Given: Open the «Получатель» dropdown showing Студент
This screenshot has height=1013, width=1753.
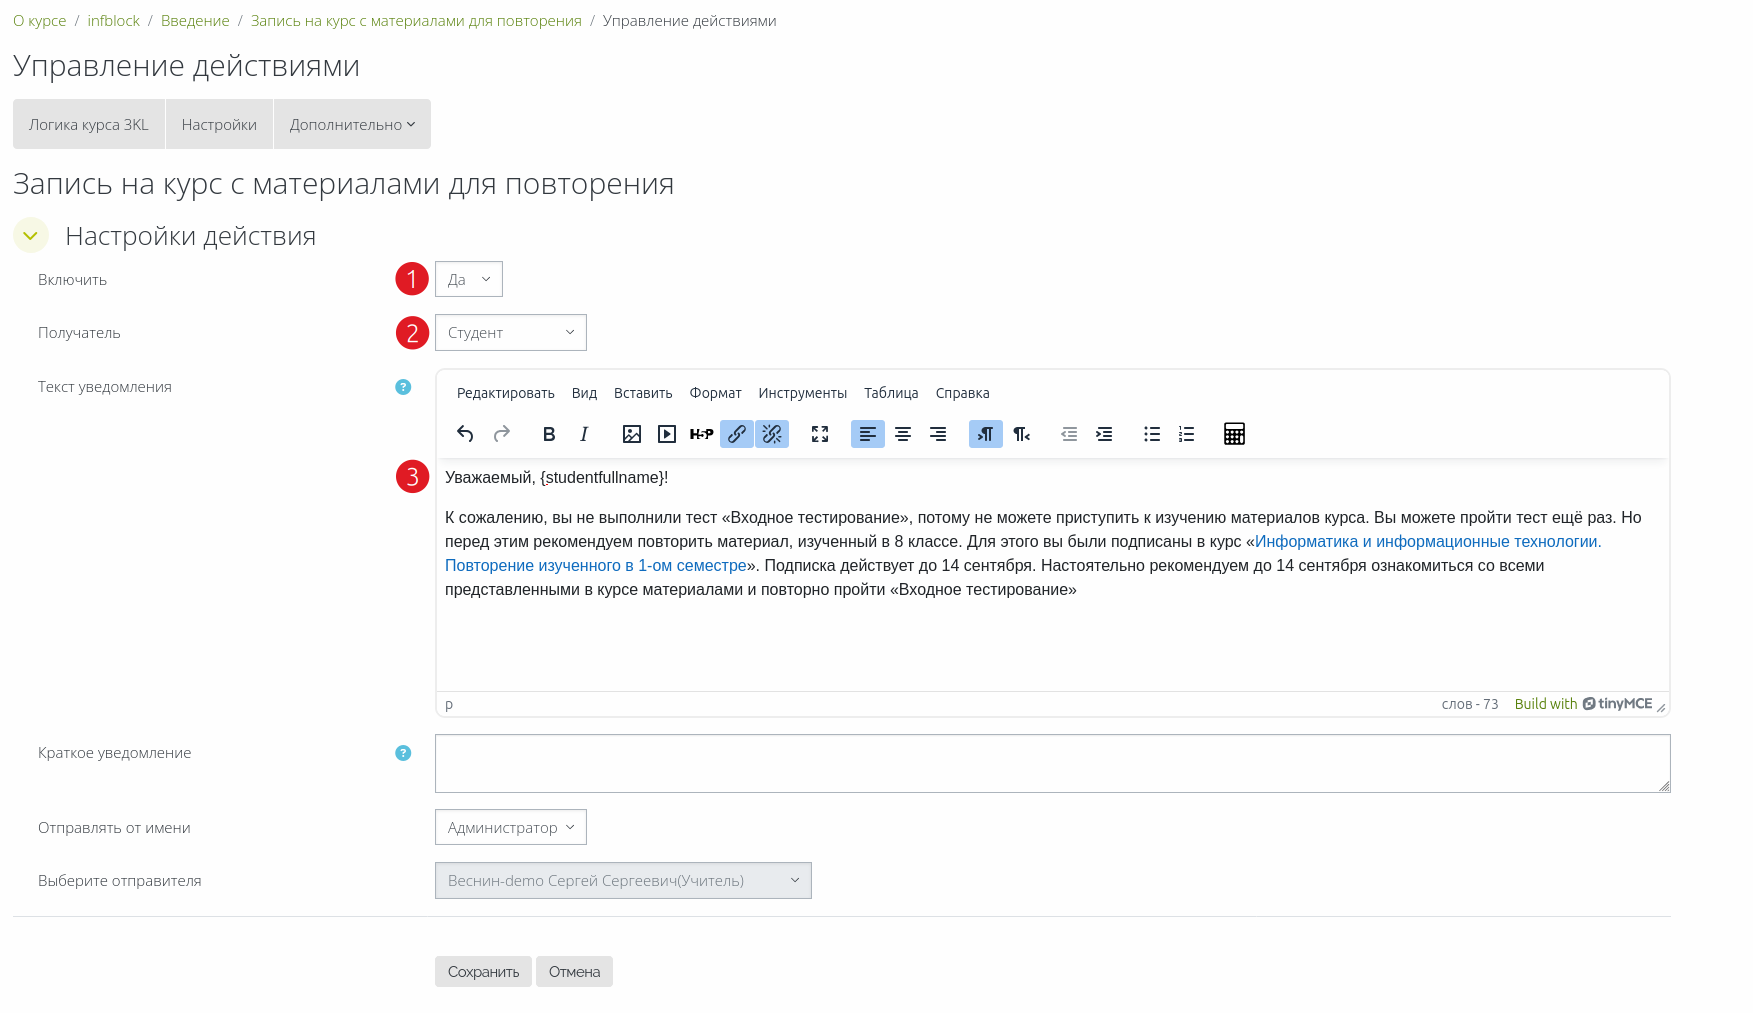Looking at the screenshot, I should pos(510,333).
